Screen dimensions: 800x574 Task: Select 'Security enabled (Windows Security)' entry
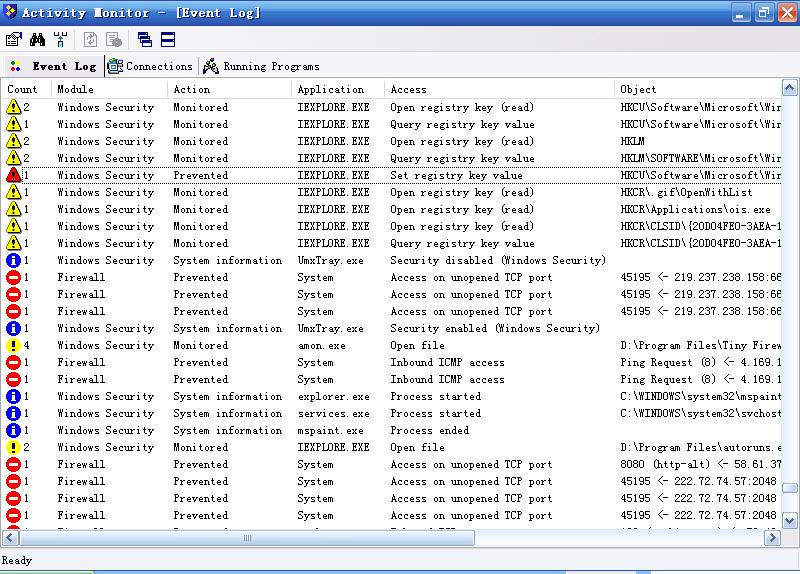coord(495,329)
